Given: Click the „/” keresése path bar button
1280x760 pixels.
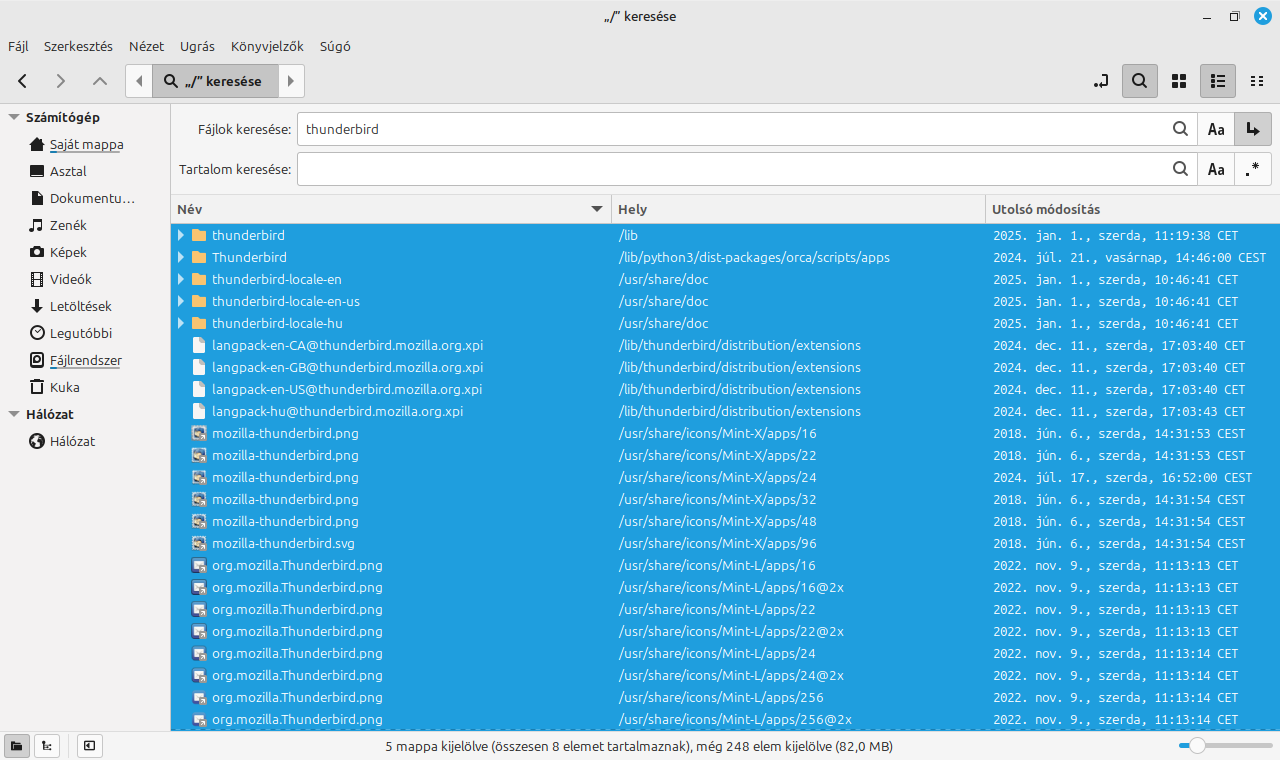Looking at the screenshot, I should (x=215, y=81).
